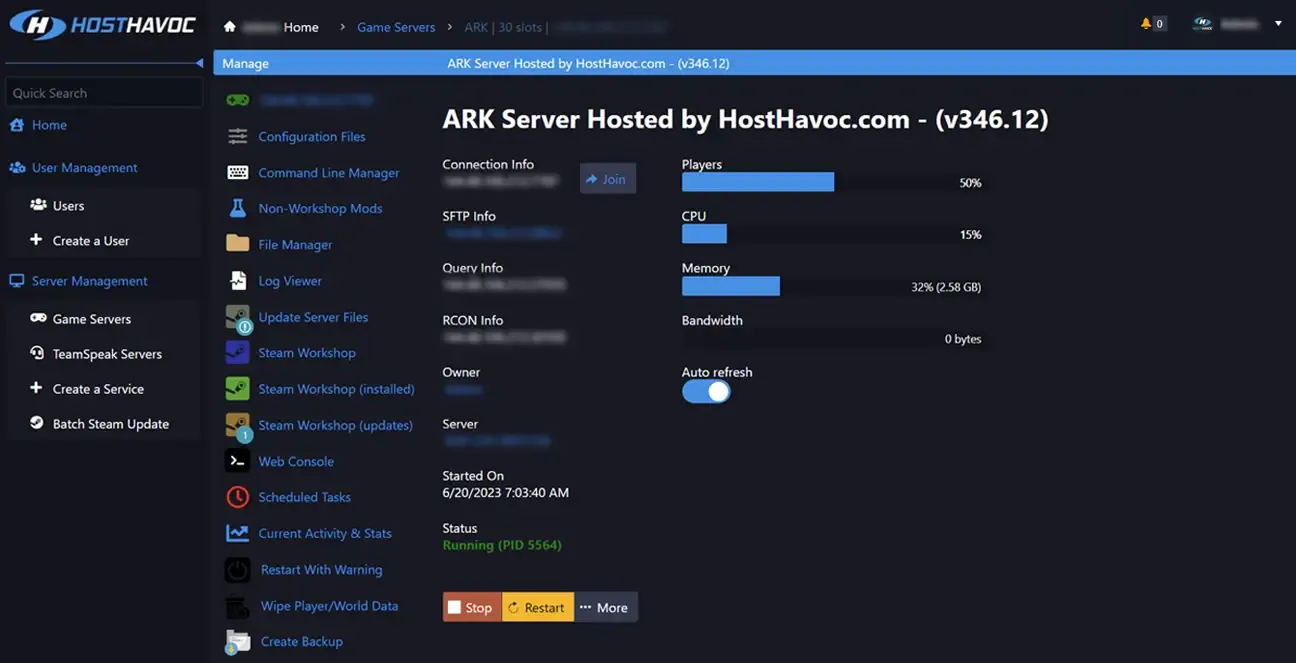Open the account dropdown arrow
The height and width of the screenshot is (663, 1296).
(1278, 23)
